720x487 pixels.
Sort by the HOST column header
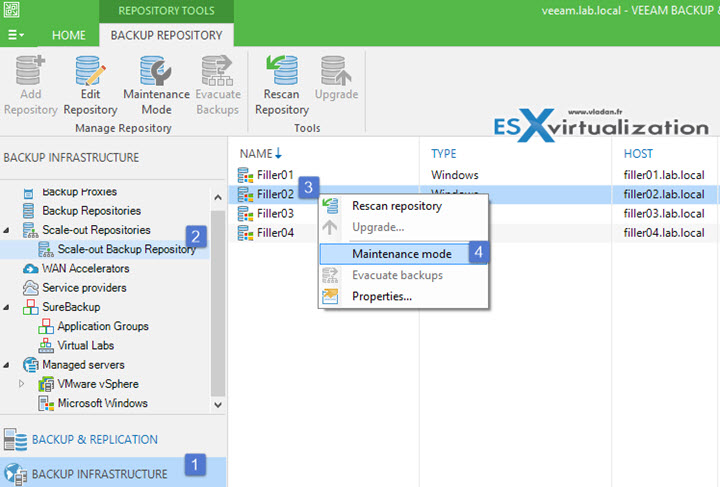pos(638,154)
